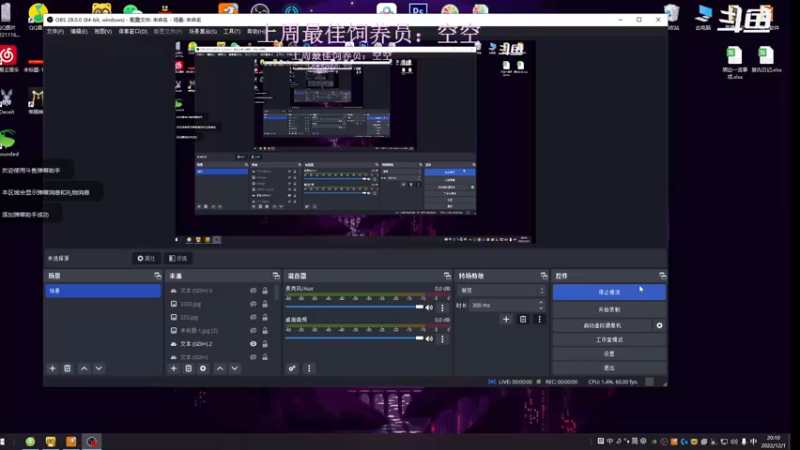Open three-dot options for 麦克风/Aux channel

[x=442, y=307]
